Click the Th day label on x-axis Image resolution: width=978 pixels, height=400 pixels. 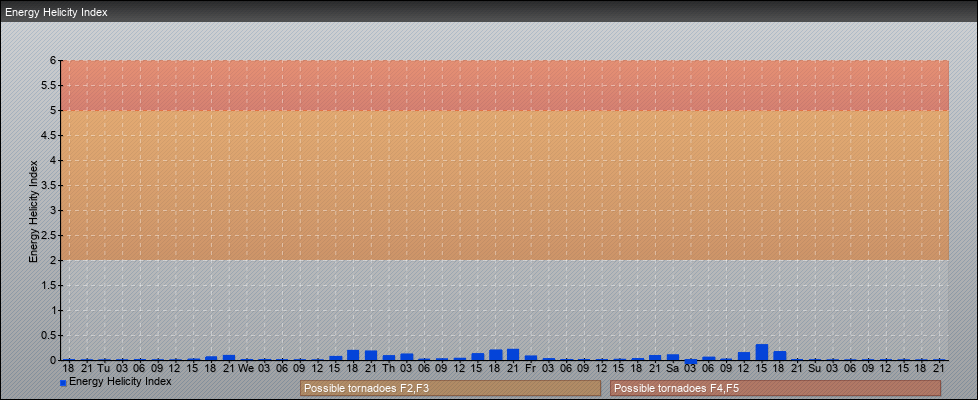point(388,368)
